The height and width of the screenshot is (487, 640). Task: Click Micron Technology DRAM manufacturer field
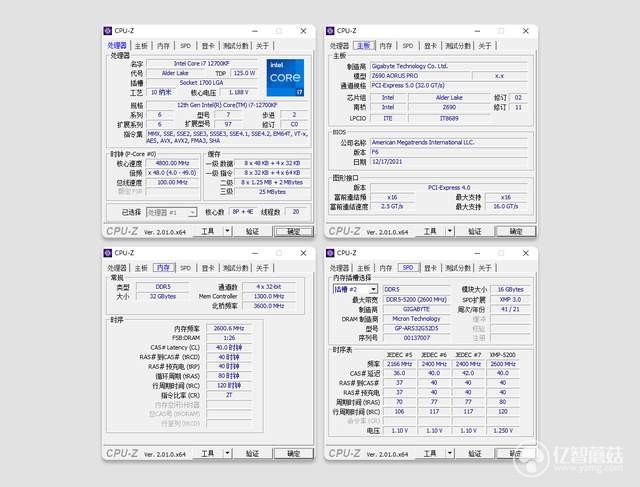416,319
